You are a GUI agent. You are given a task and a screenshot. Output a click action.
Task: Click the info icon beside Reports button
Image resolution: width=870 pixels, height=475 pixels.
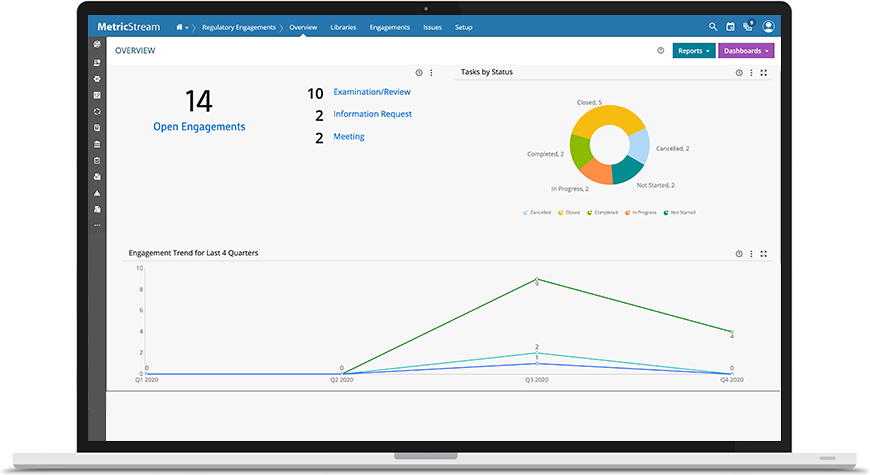pyautogui.click(x=661, y=50)
